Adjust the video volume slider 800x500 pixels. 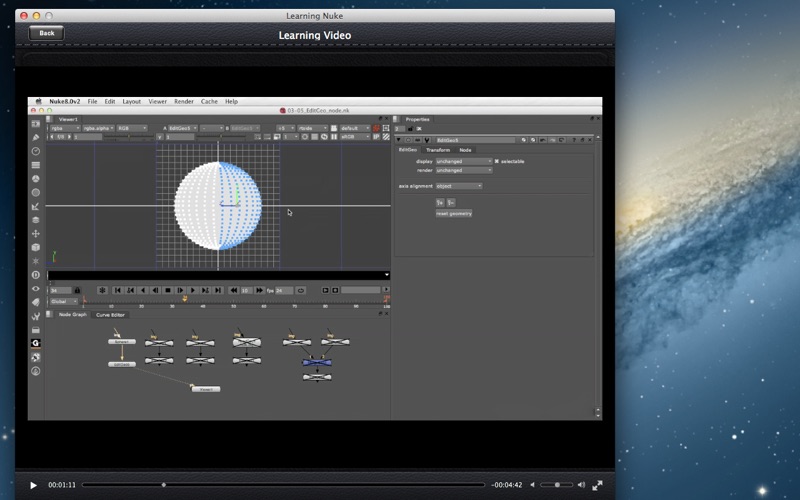(556, 485)
